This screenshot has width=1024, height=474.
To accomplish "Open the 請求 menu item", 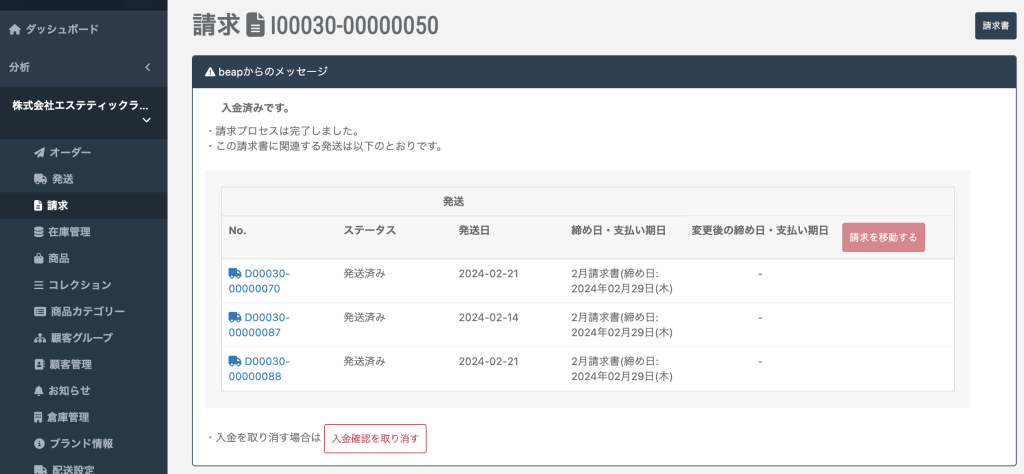I will point(57,206).
